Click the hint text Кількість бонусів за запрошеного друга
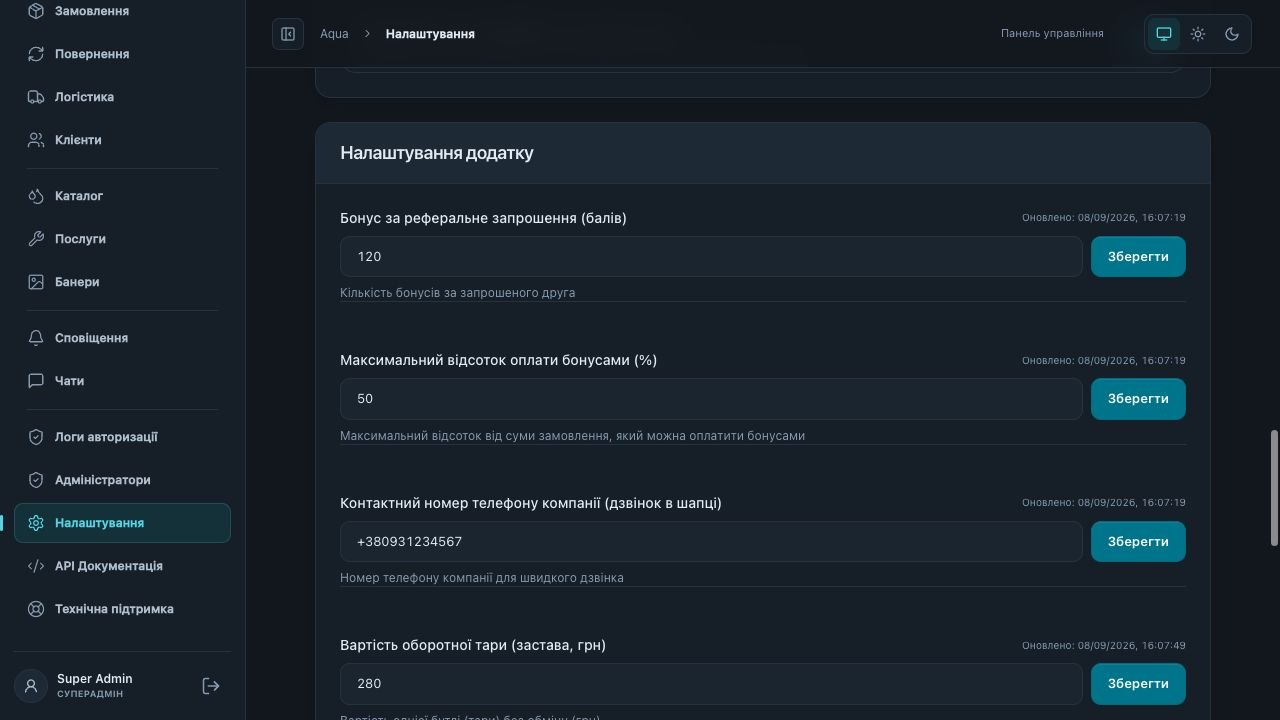The image size is (1280, 720). [458, 293]
